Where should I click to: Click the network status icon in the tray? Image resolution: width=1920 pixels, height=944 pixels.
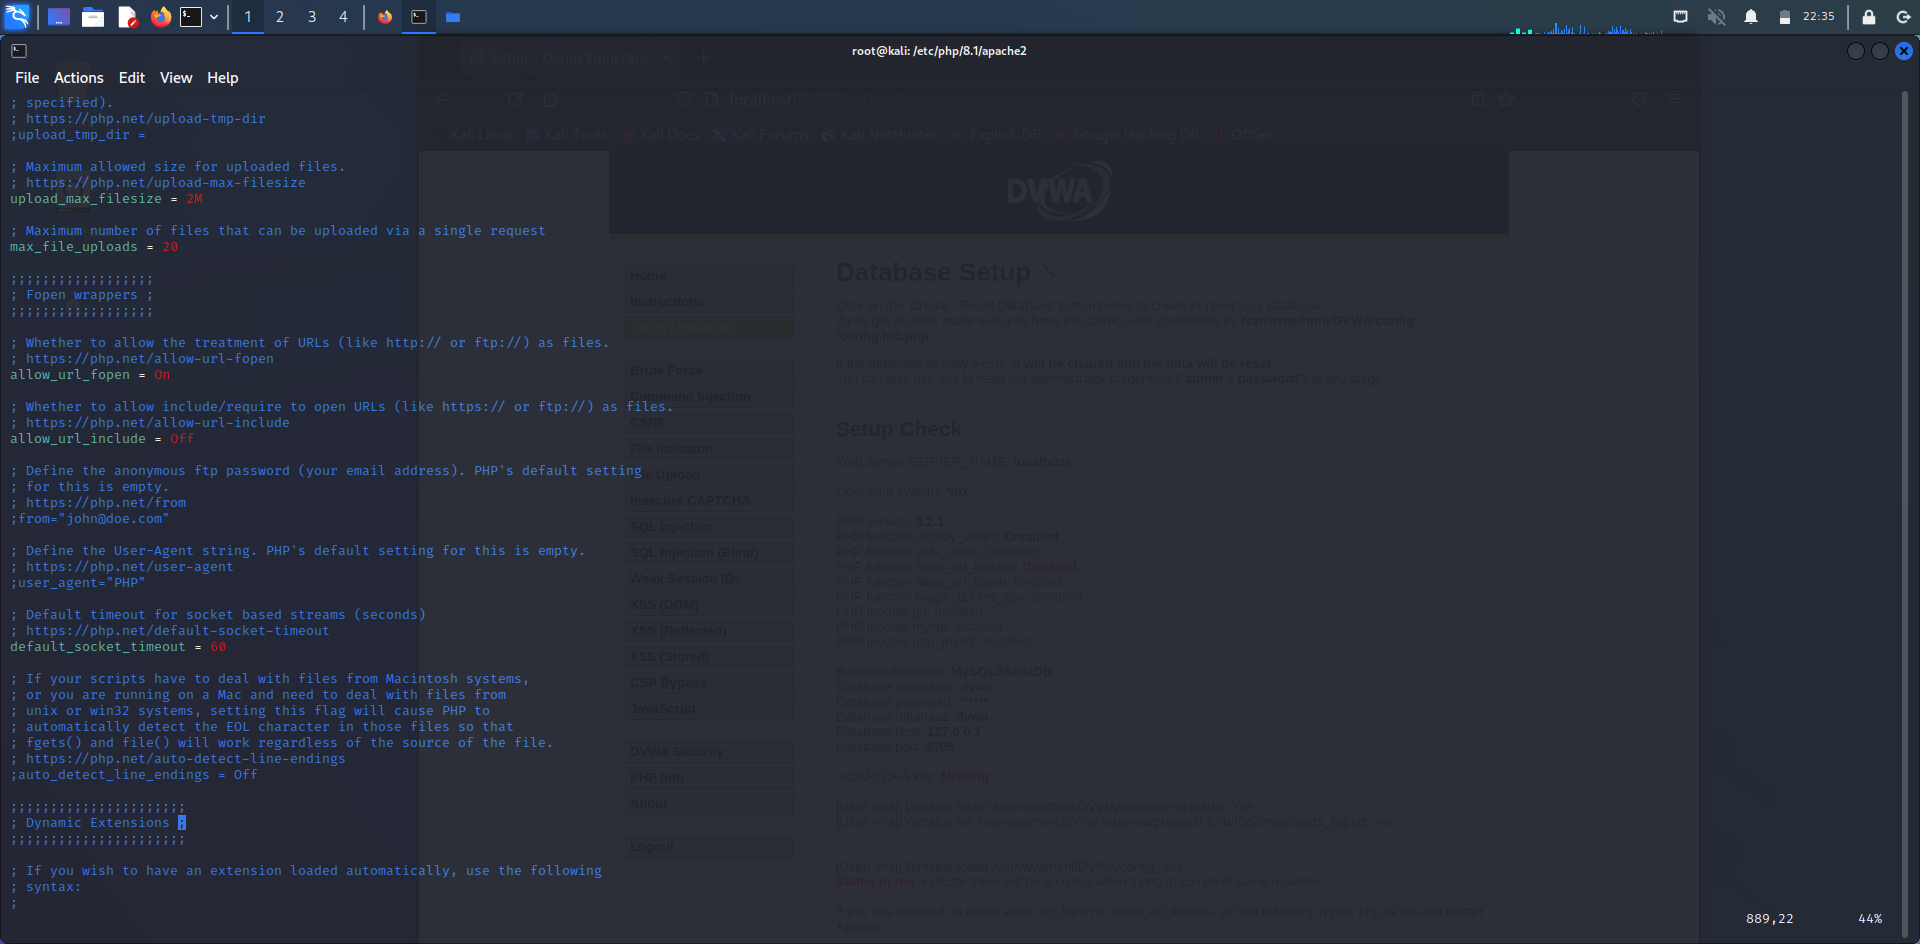tap(1681, 17)
